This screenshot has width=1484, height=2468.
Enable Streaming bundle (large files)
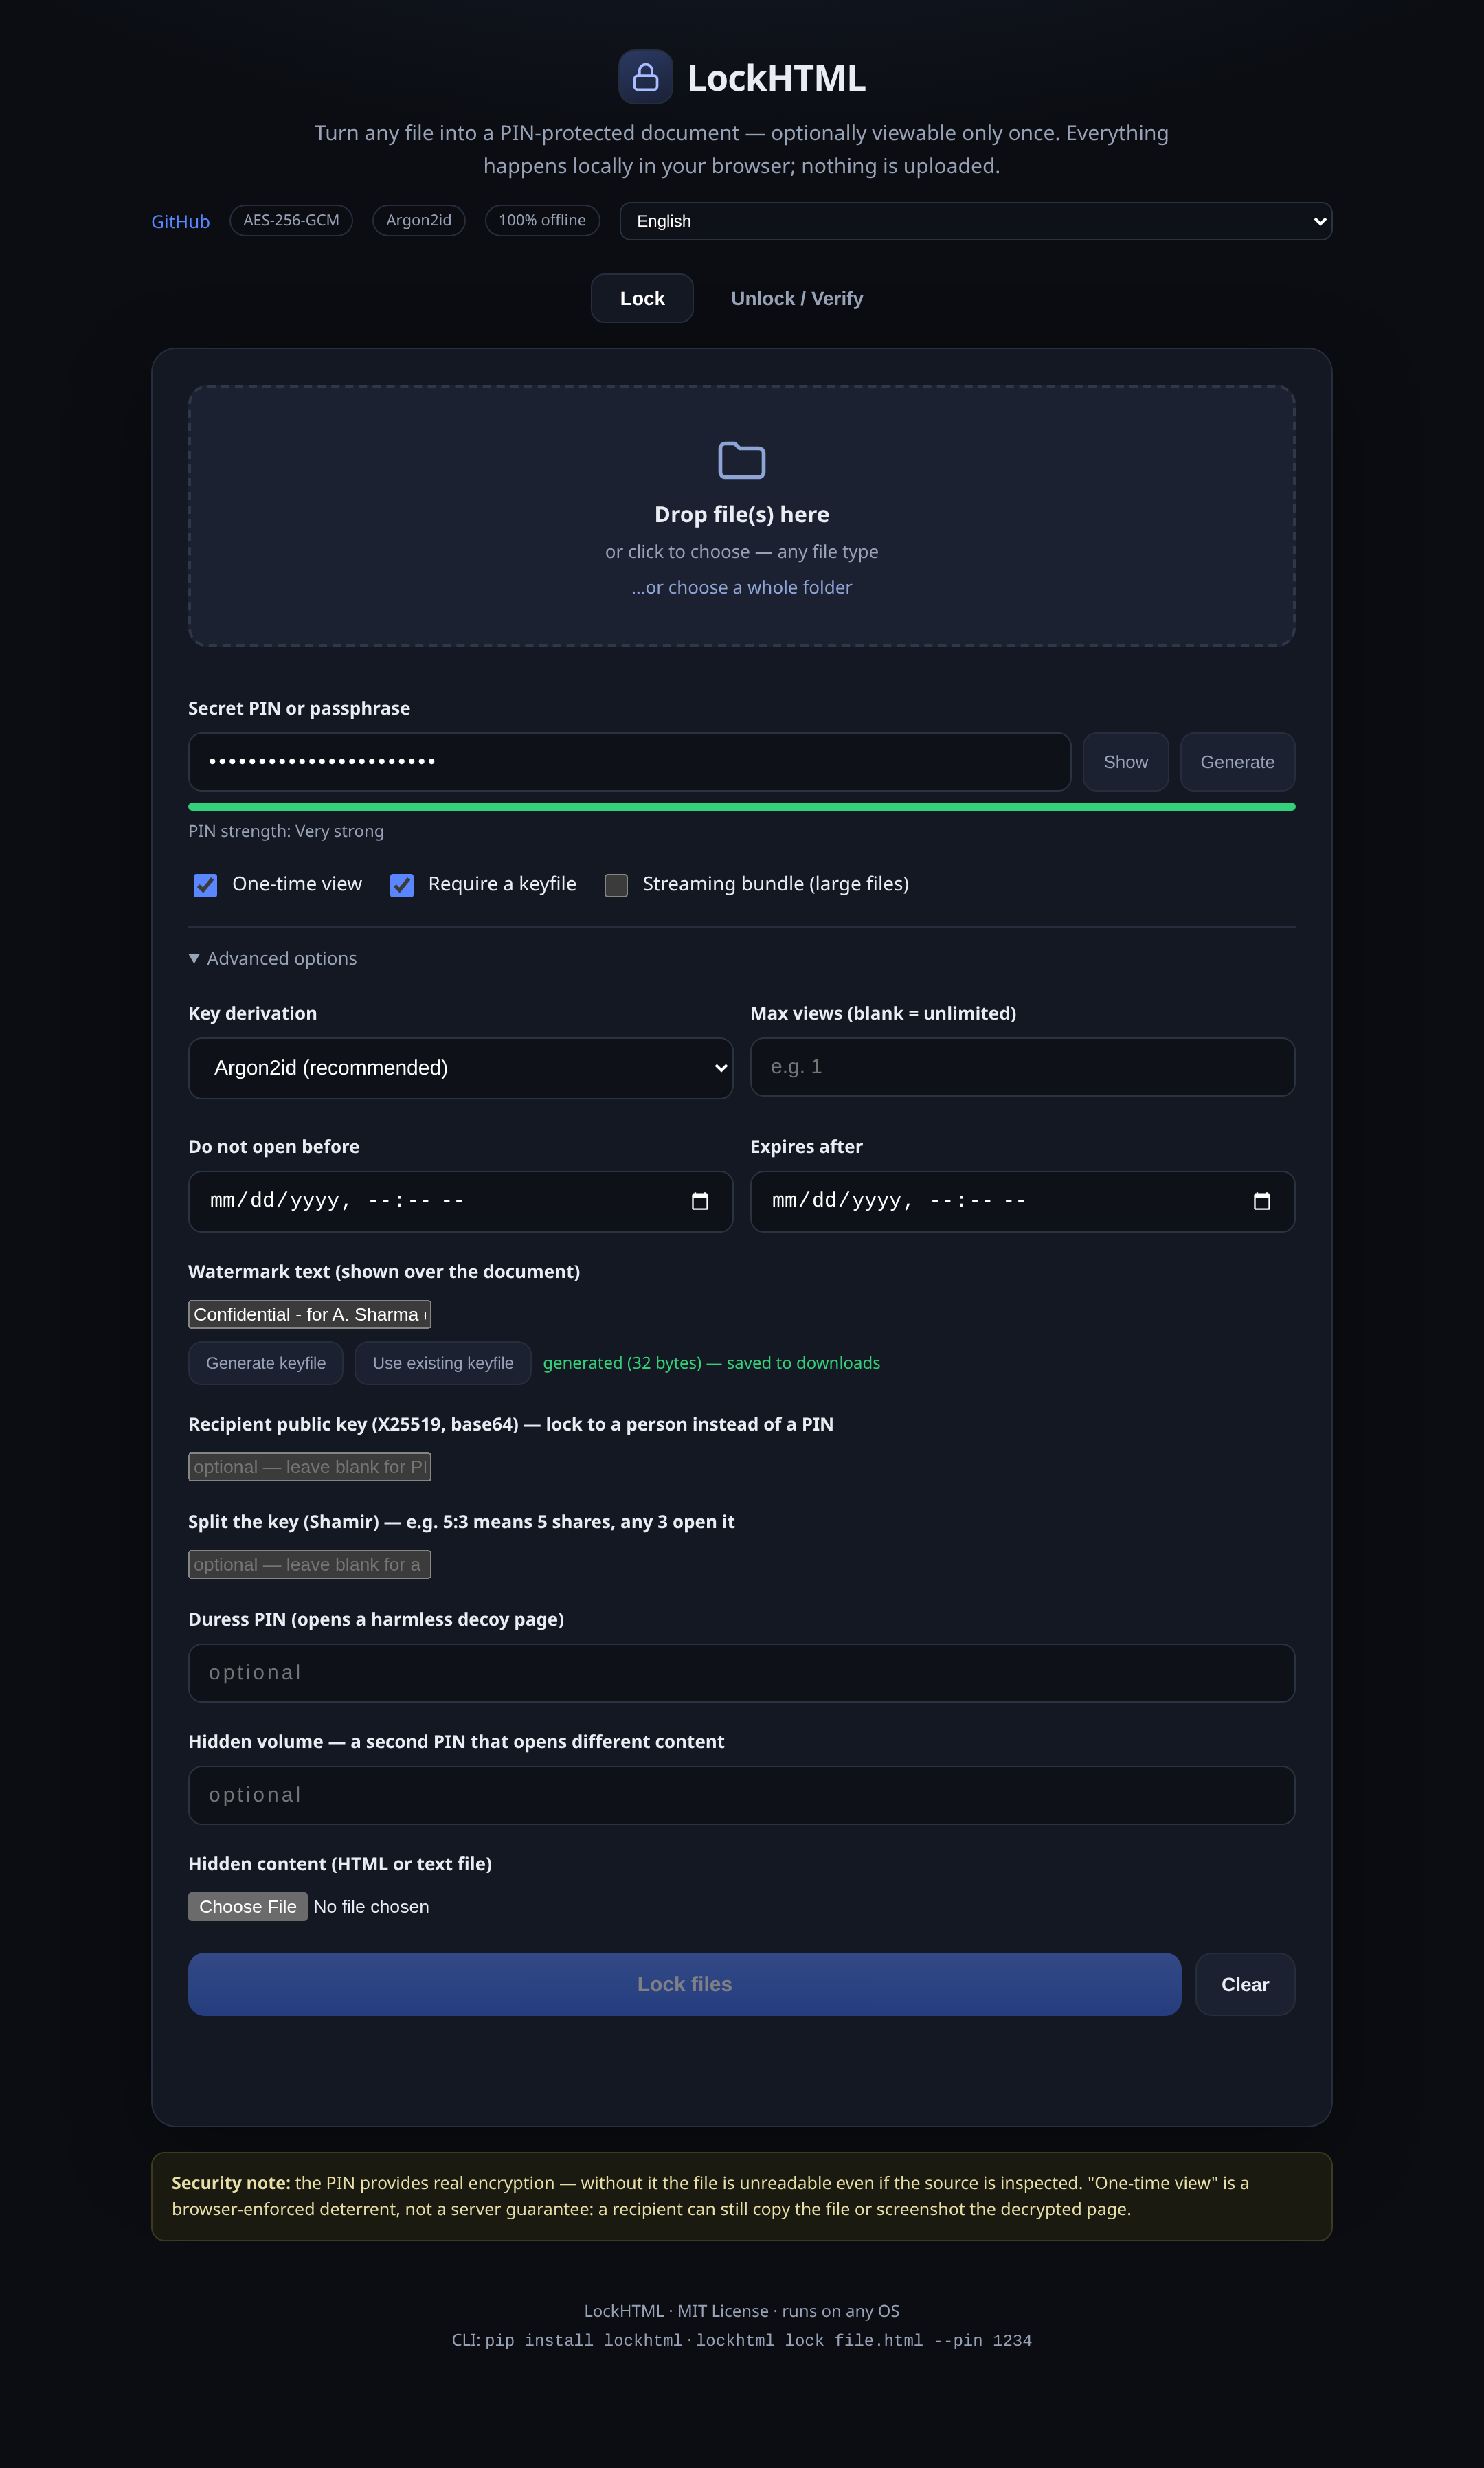[x=616, y=885]
